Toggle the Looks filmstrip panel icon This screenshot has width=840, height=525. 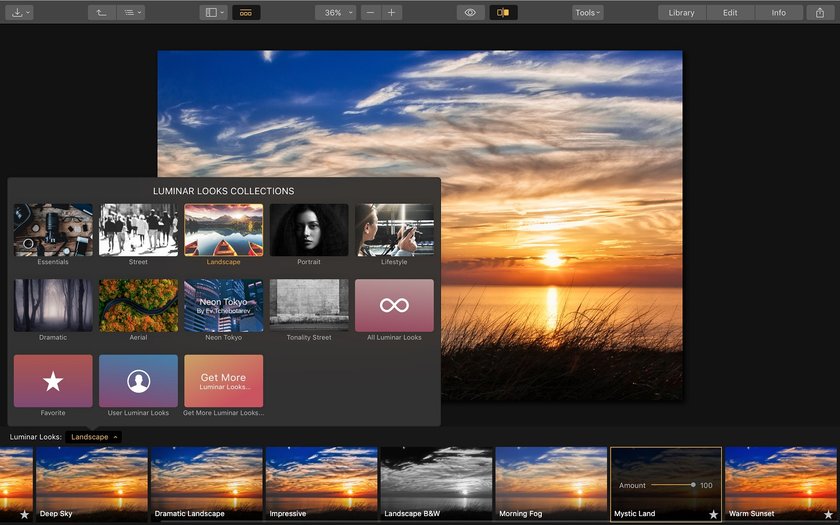[x=246, y=12]
